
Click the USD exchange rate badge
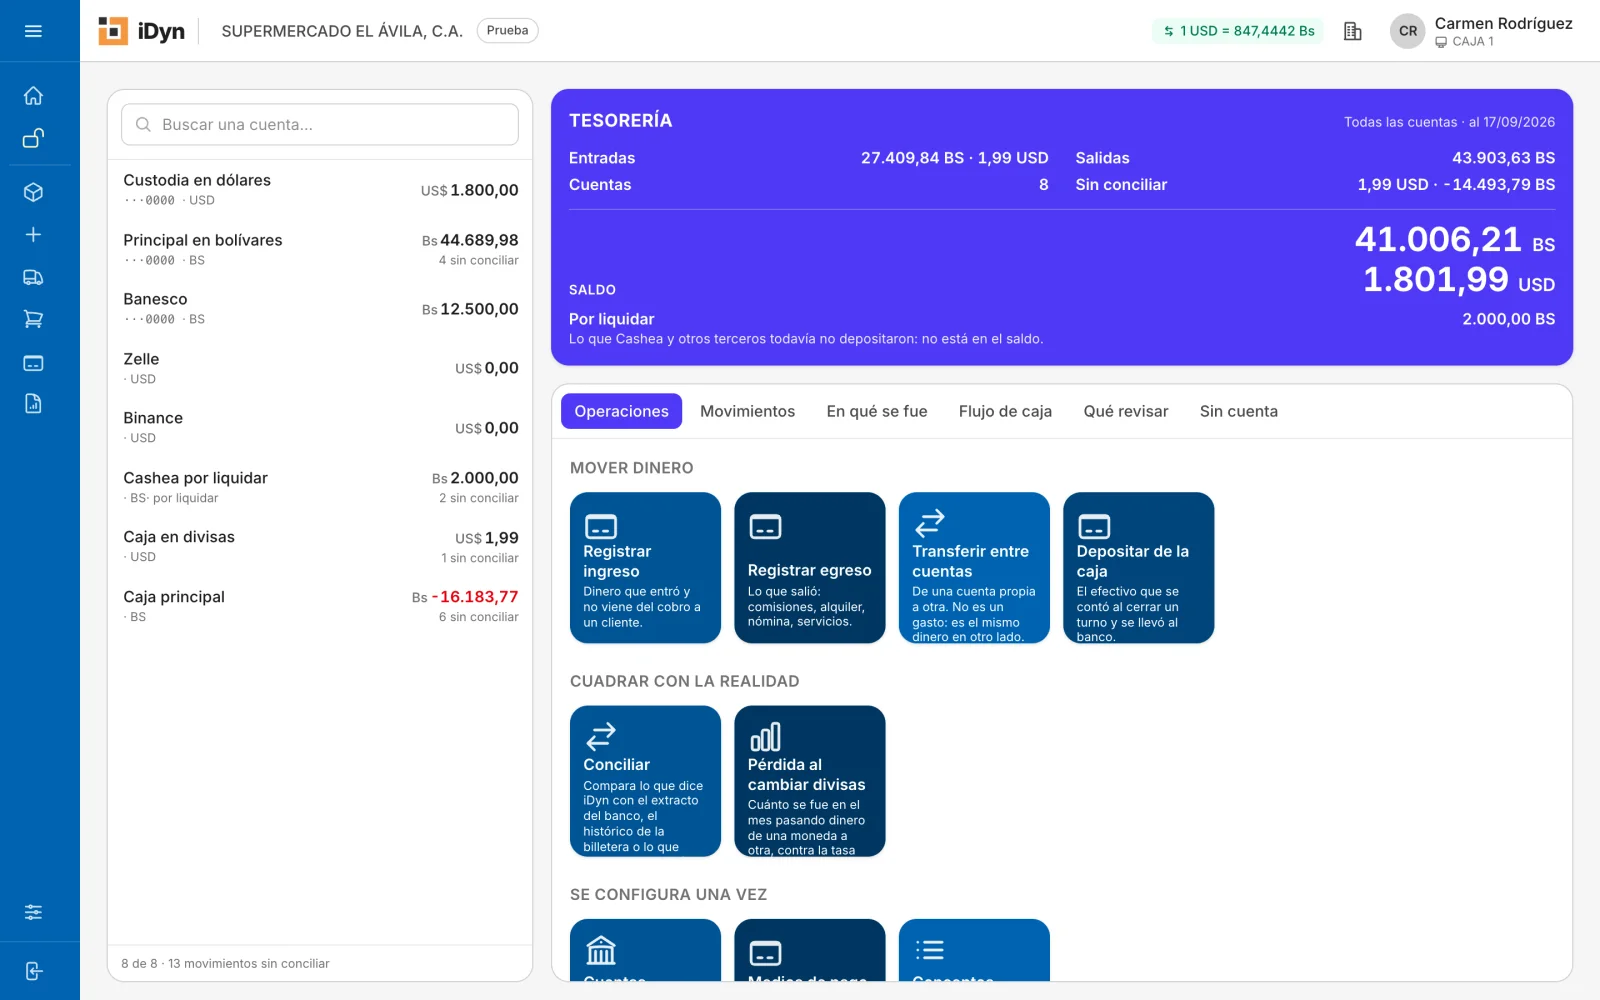(1238, 31)
